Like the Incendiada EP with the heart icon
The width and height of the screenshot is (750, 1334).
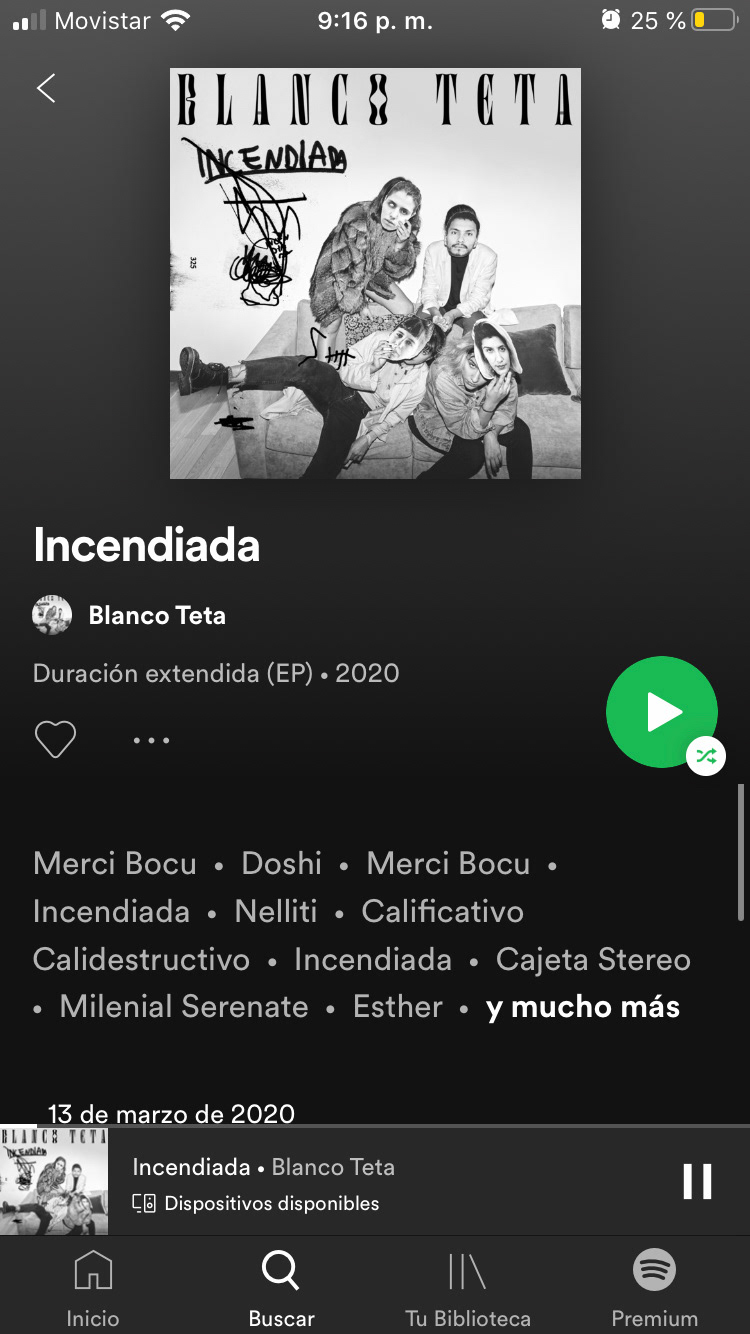coord(55,740)
